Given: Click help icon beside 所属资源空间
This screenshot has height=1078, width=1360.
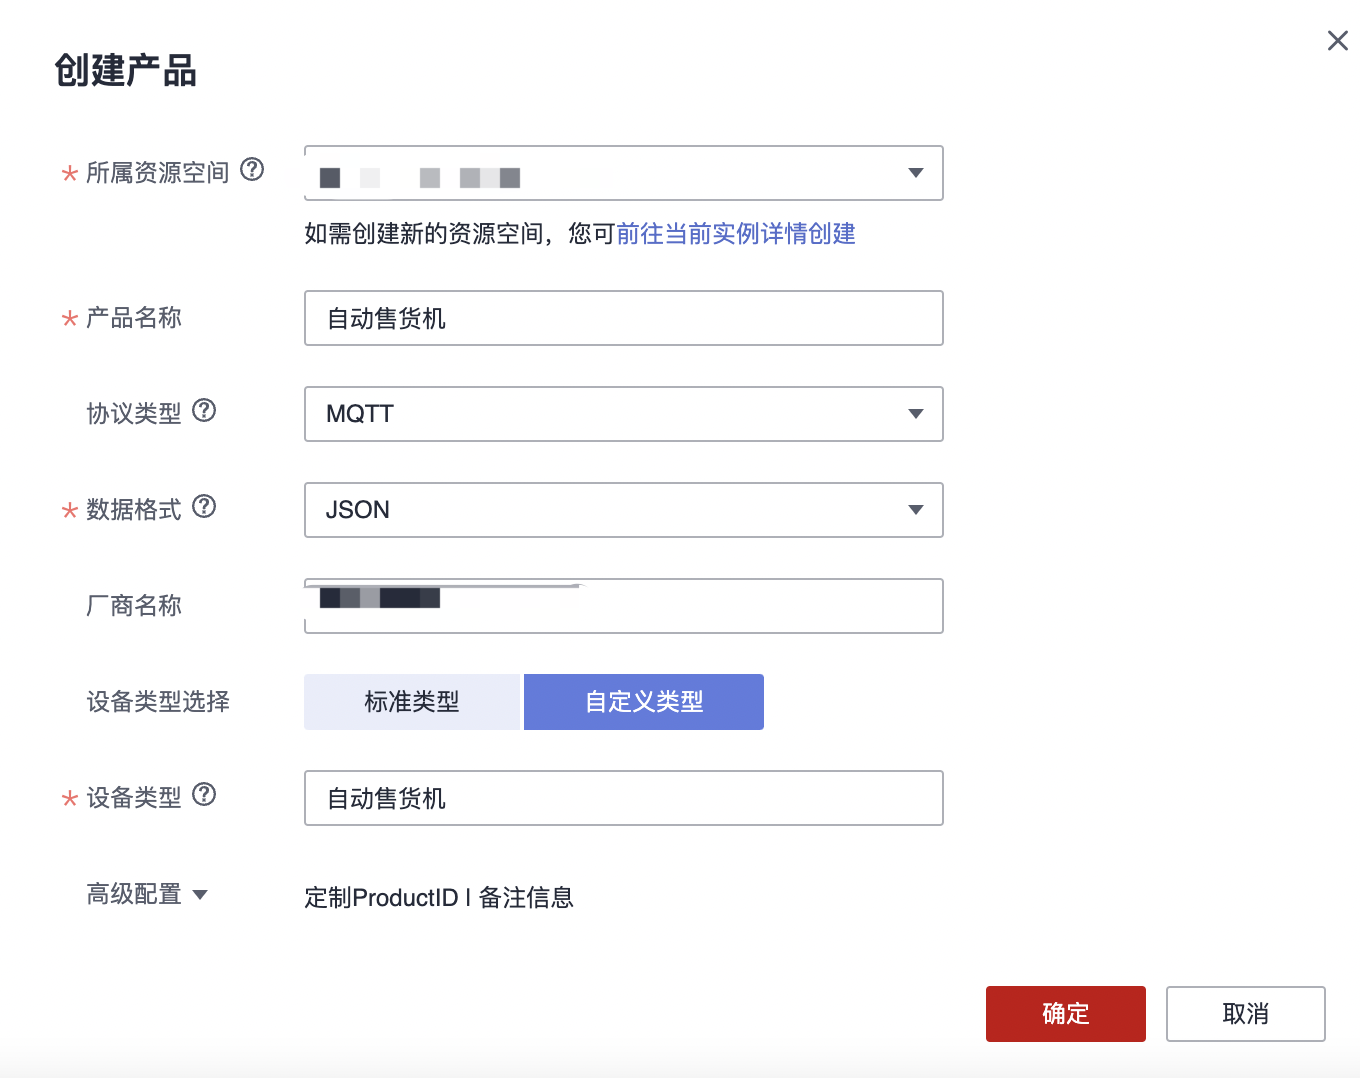Looking at the screenshot, I should [x=253, y=170].
